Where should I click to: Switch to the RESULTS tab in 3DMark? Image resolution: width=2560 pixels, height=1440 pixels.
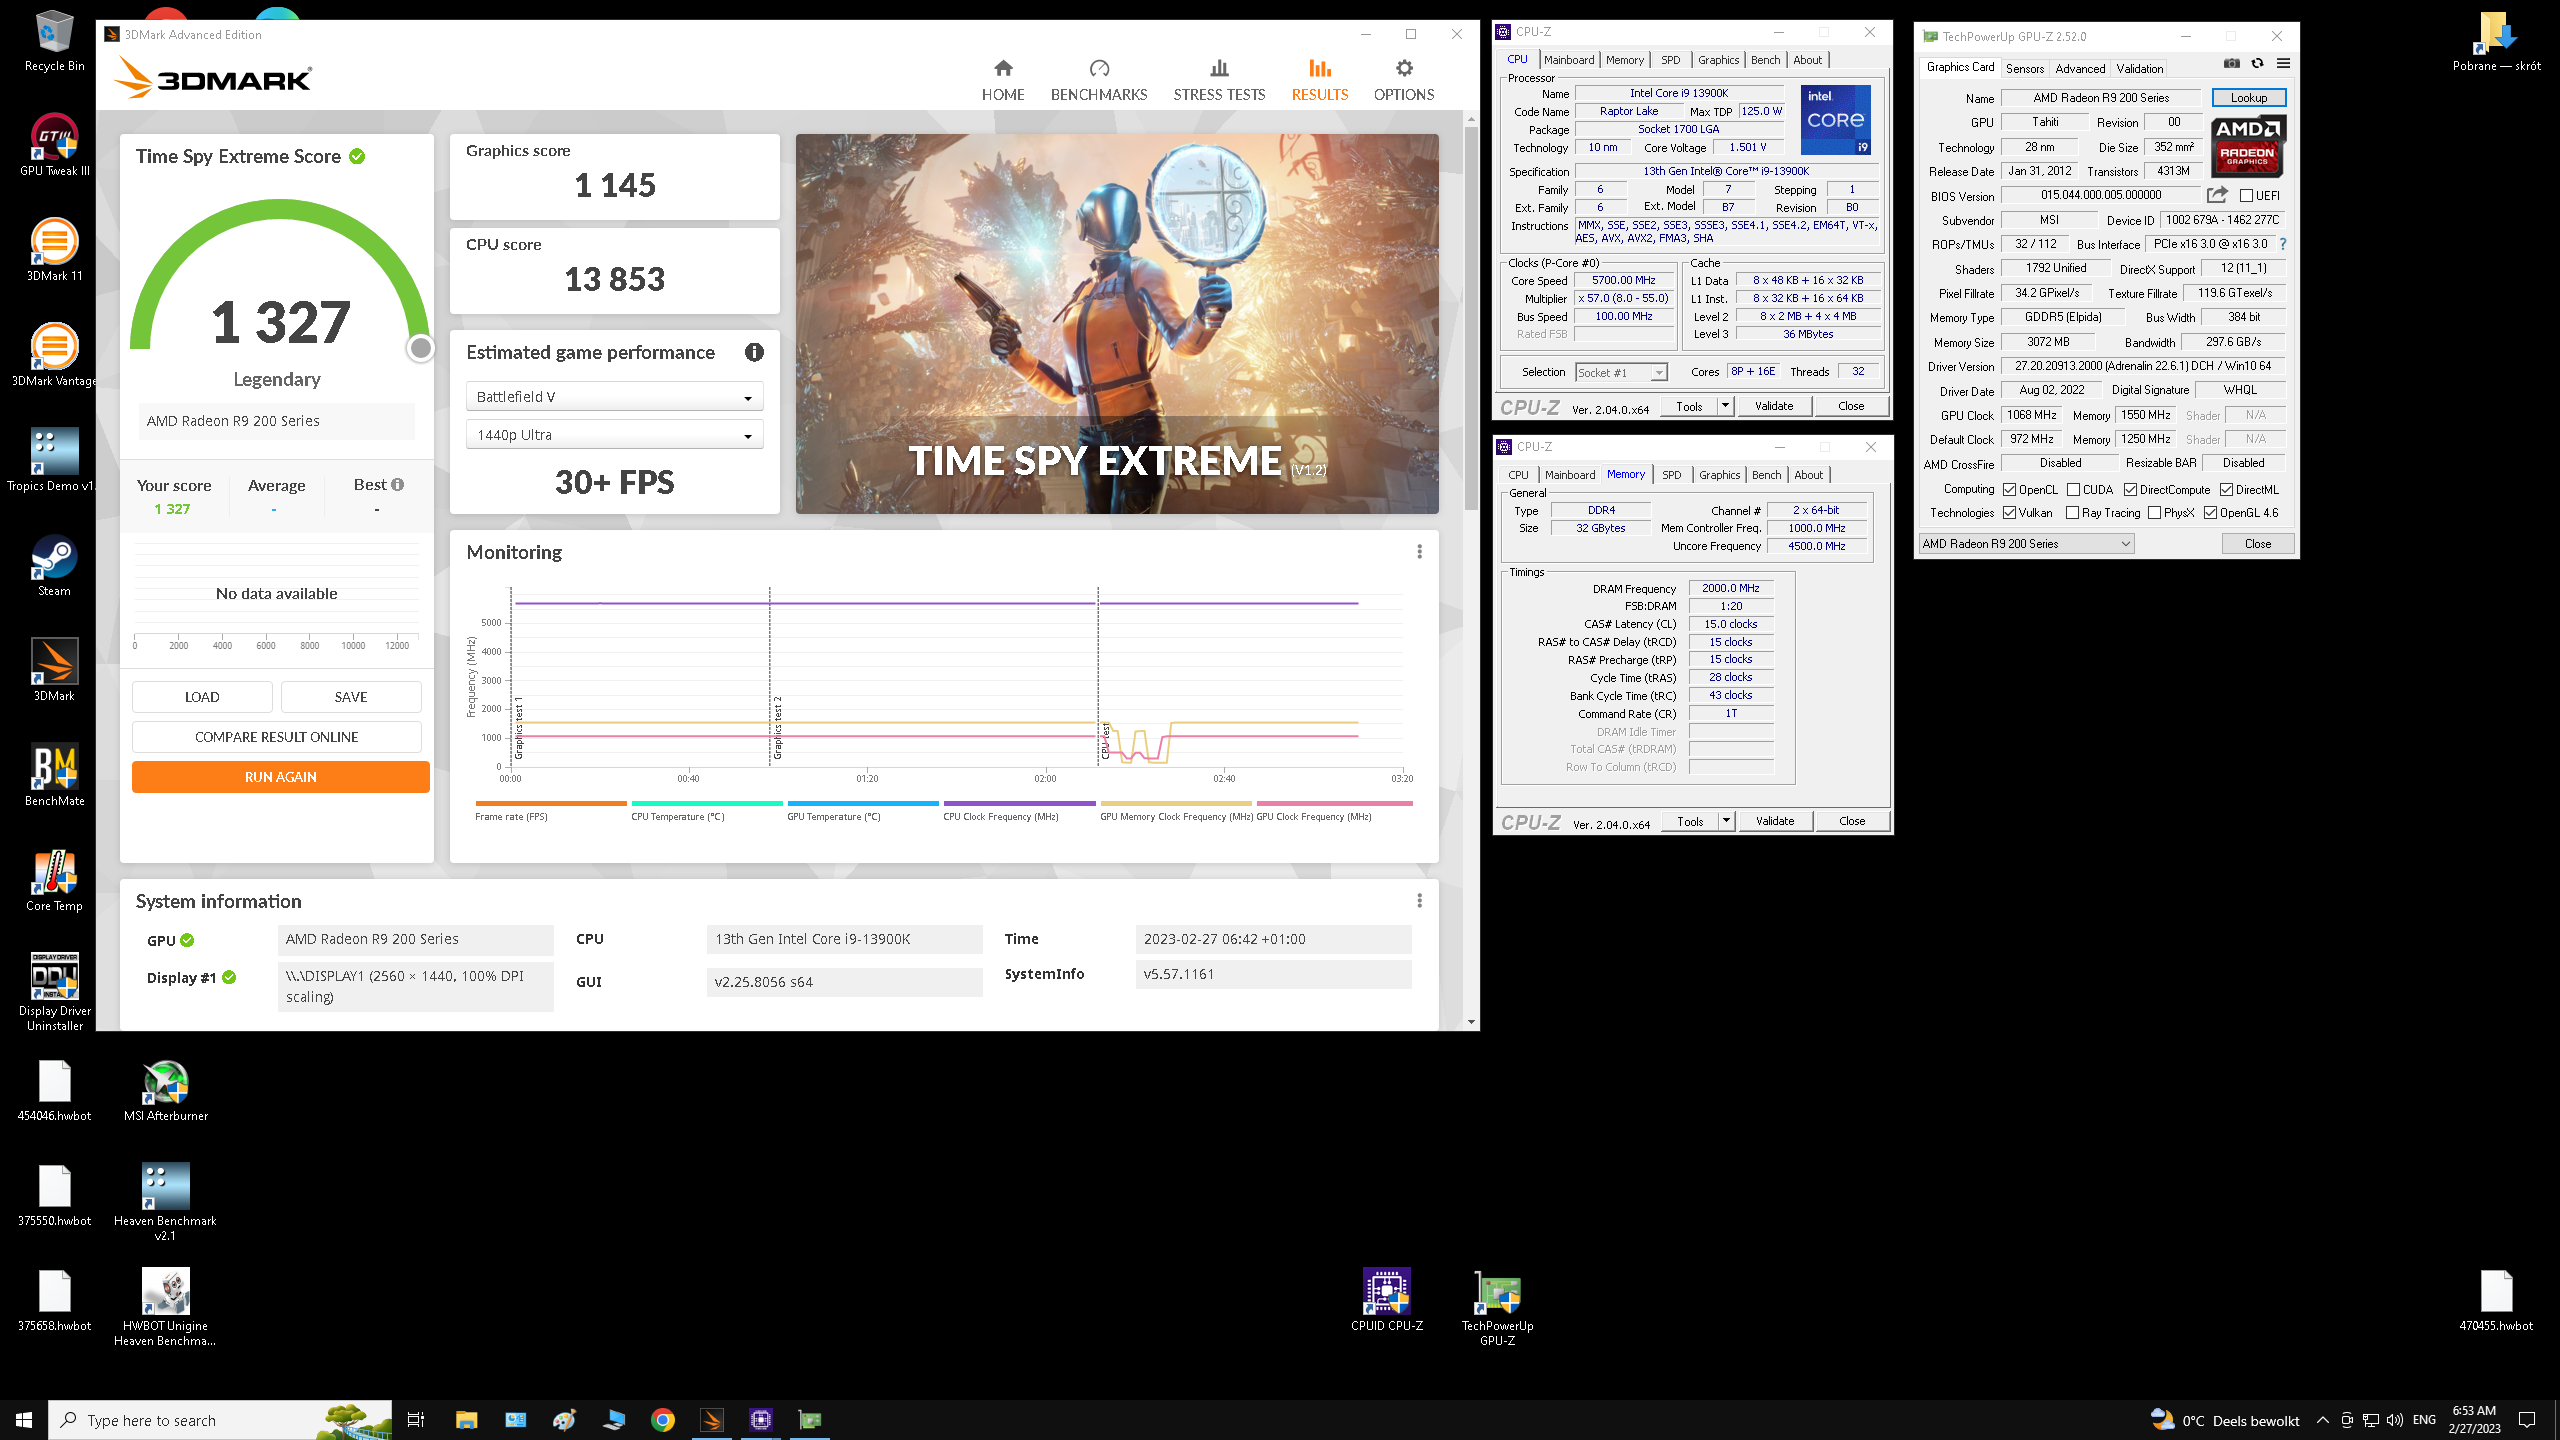tap(1320, 80)
